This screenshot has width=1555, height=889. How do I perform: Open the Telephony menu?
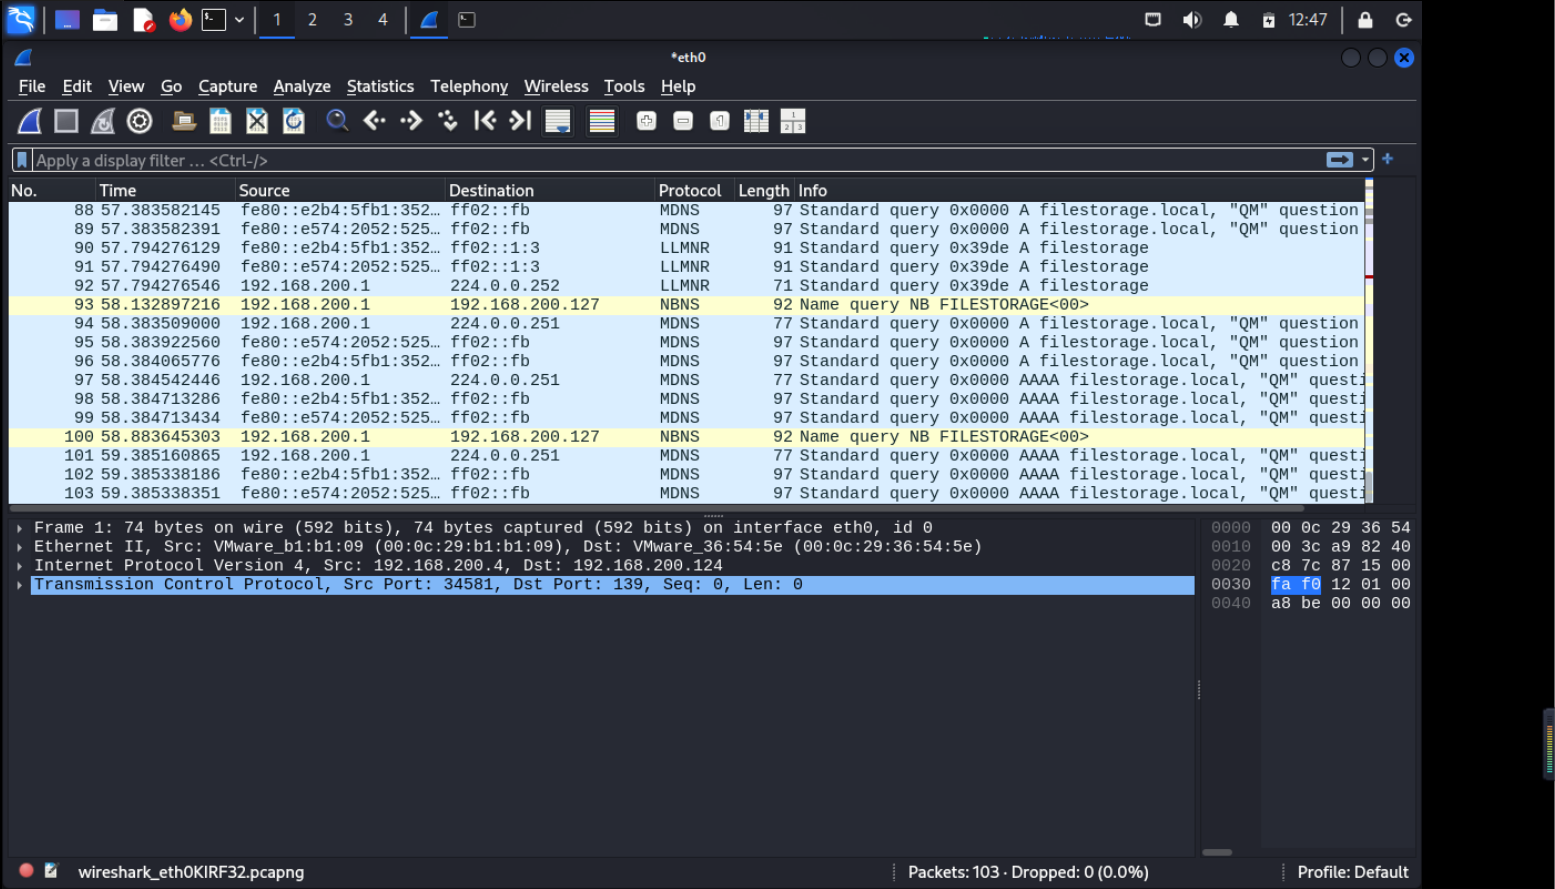(469, 87)
